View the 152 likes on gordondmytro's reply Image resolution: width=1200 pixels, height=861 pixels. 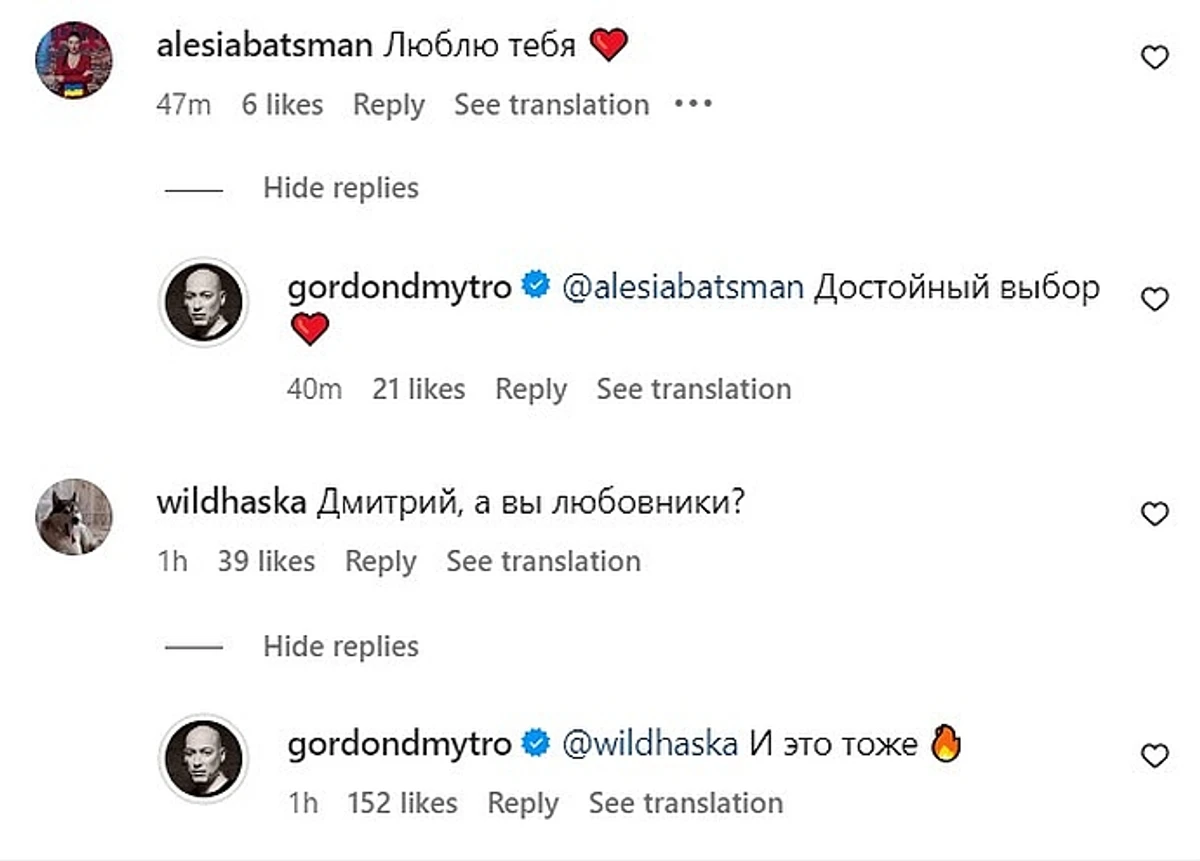(402, 803)
